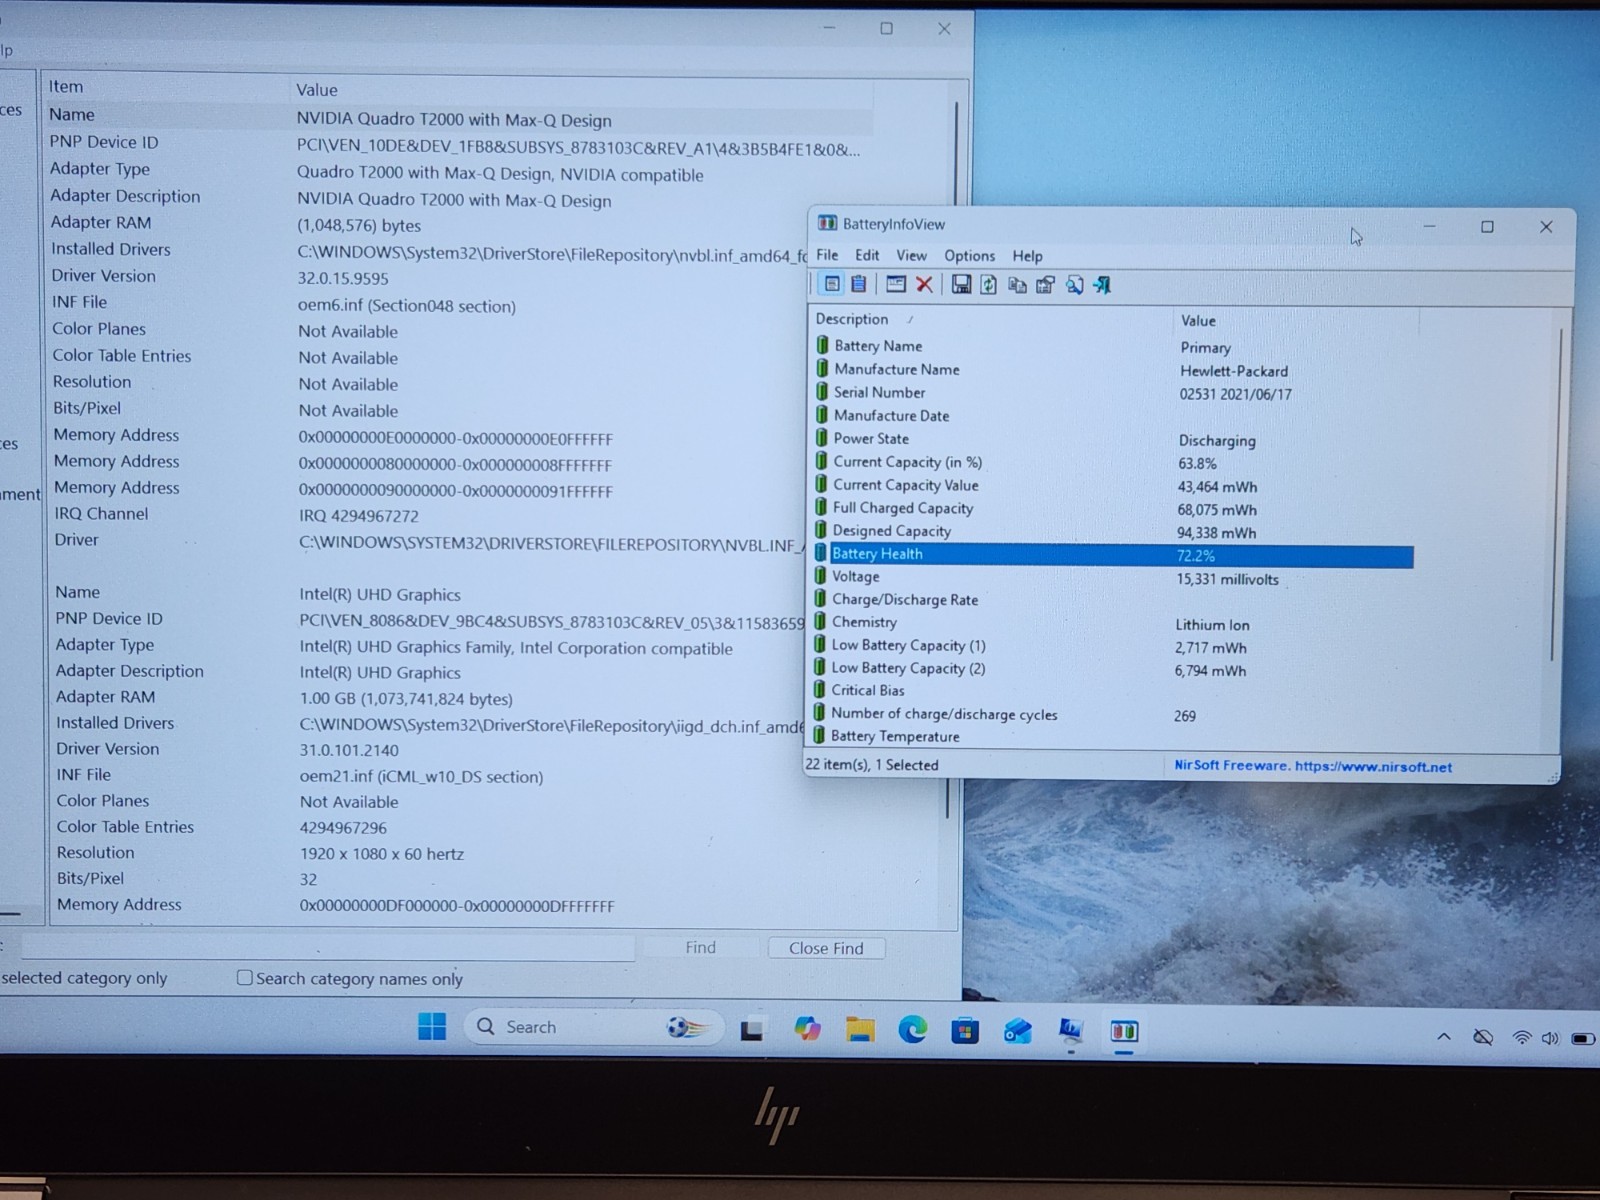Select the Chemistry row

[x=1113, y=623]
